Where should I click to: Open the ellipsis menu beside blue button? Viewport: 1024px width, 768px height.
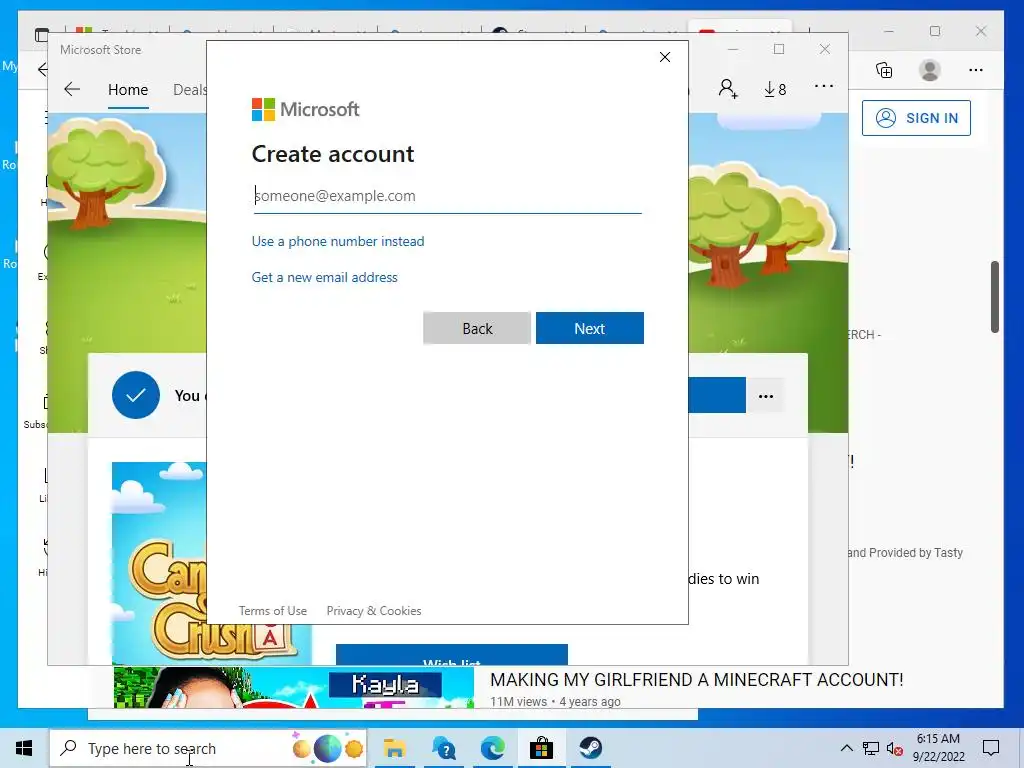[x=765, y=396]
